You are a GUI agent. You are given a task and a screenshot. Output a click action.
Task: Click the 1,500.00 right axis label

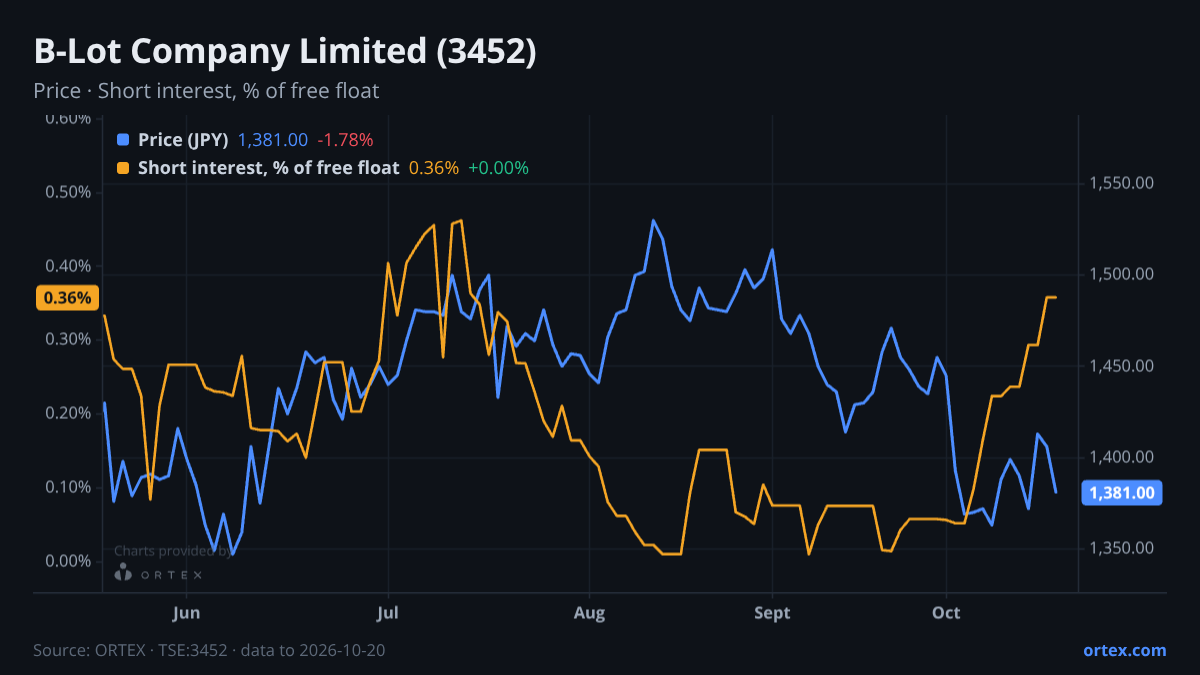click(x=1122, y=274)
